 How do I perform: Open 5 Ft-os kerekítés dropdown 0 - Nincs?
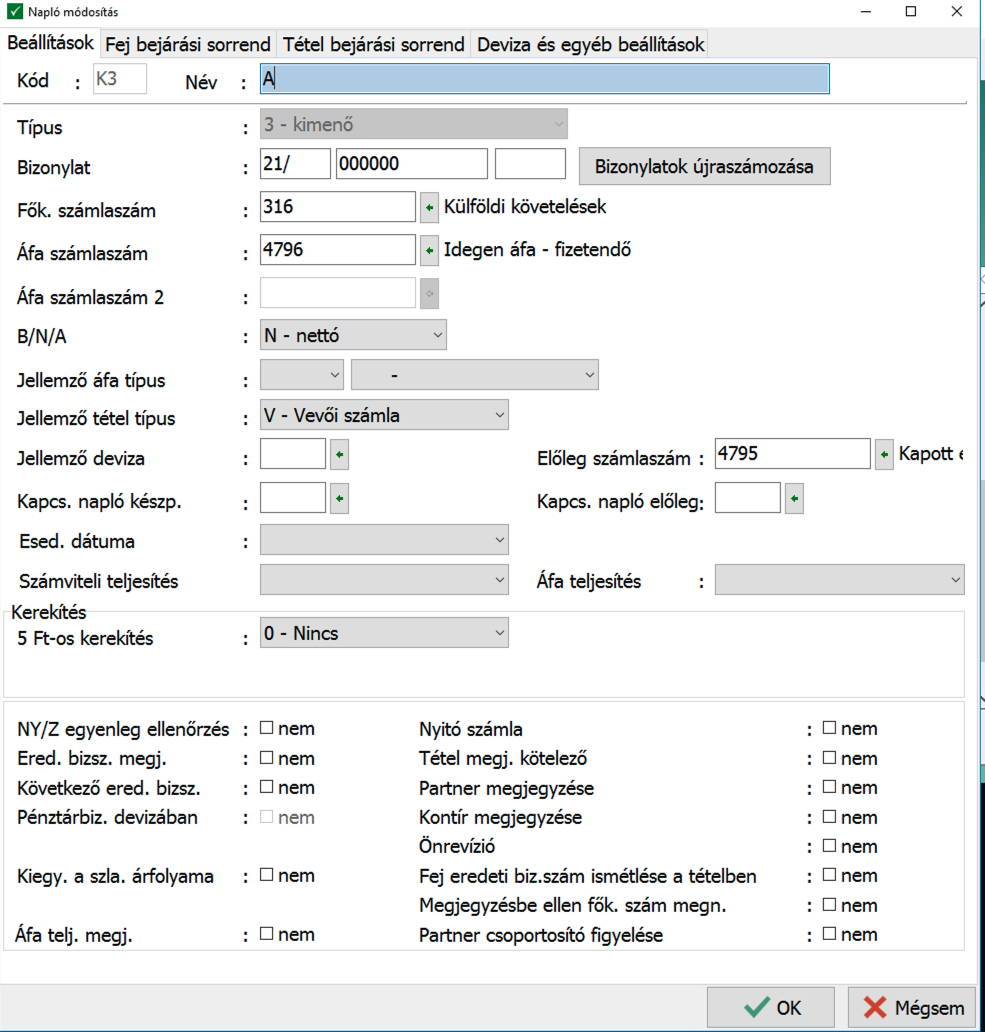(x=384, y=632)
